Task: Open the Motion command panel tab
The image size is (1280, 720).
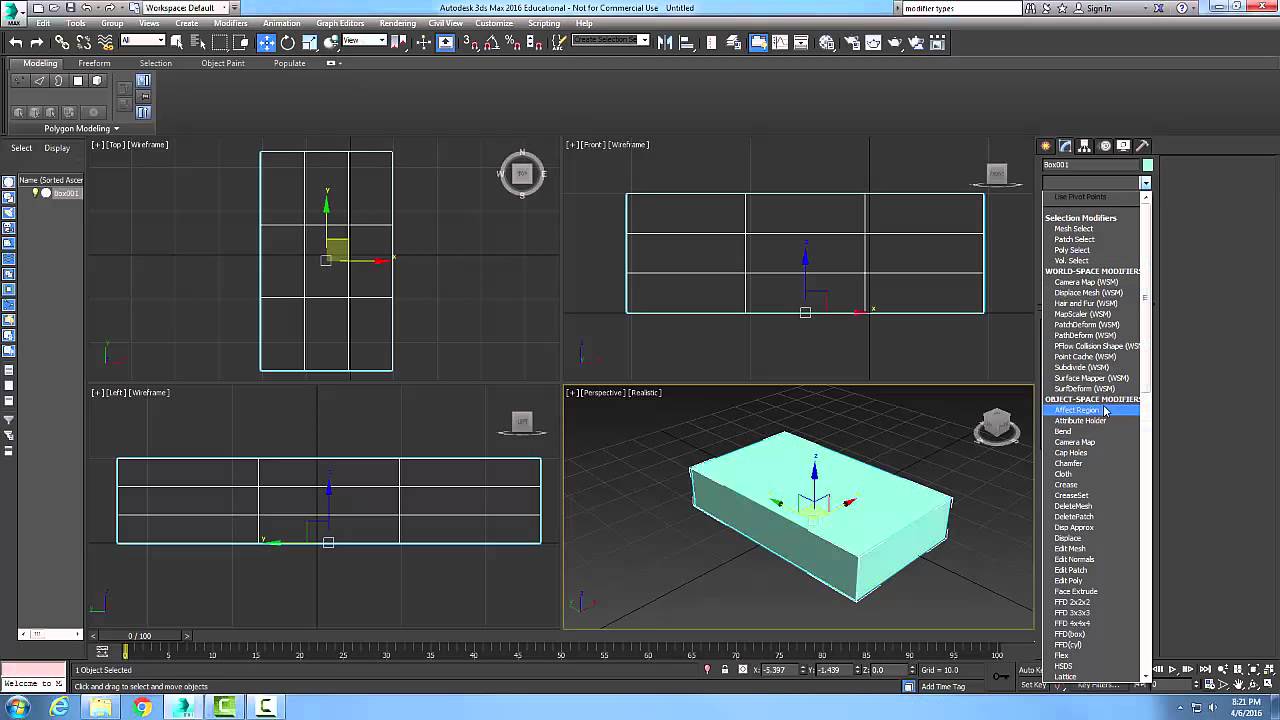Action: (x=1105, y=146)
